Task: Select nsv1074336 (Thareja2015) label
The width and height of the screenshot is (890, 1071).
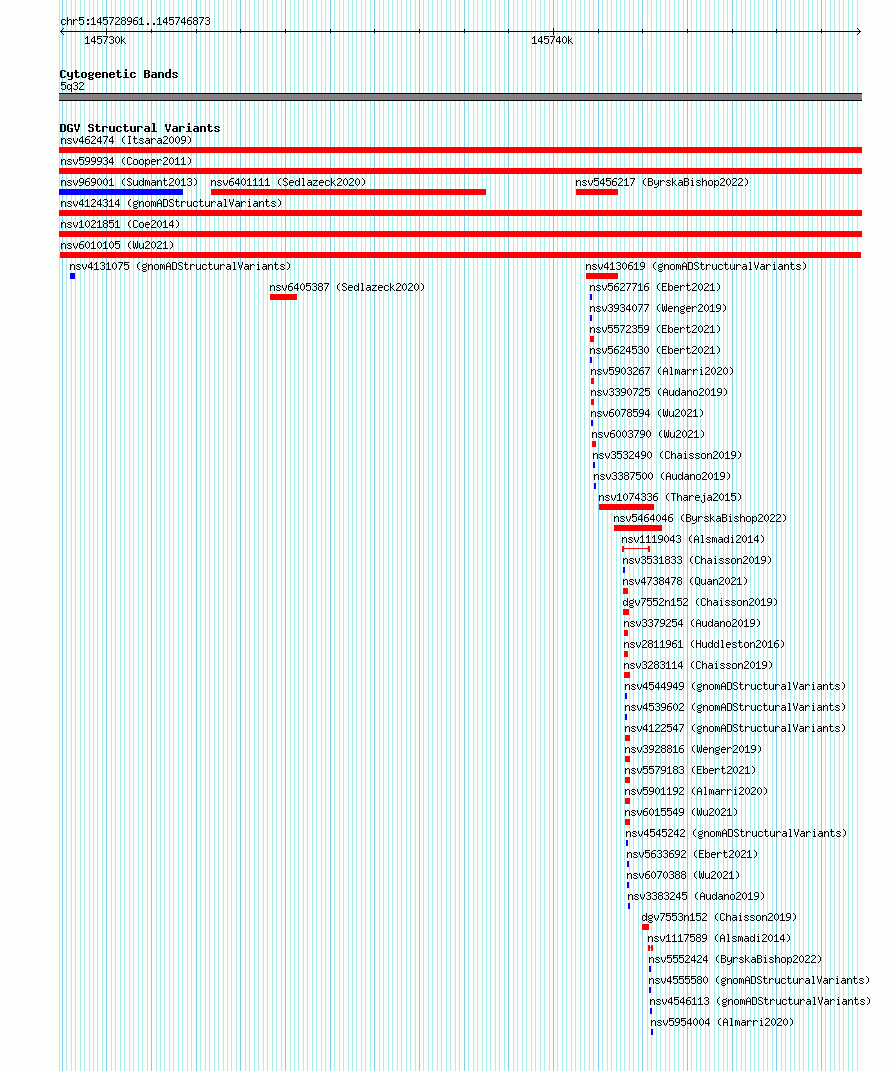Action: 670,497
